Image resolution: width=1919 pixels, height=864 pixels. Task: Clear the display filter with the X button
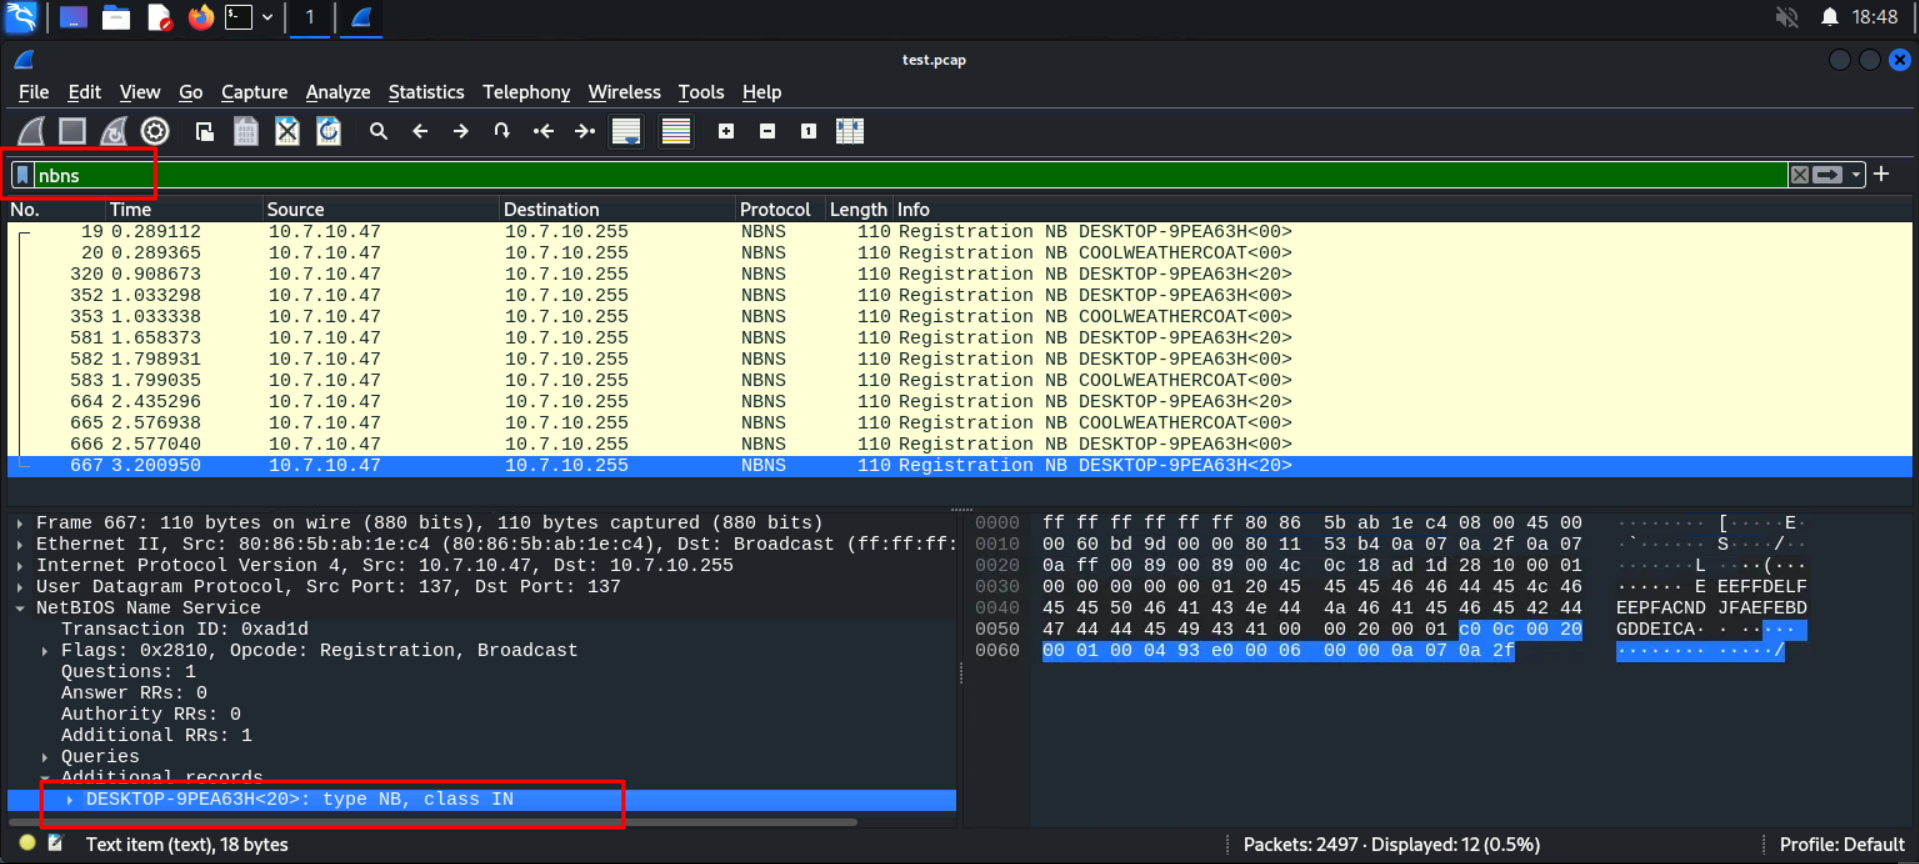click(1799, 175)
